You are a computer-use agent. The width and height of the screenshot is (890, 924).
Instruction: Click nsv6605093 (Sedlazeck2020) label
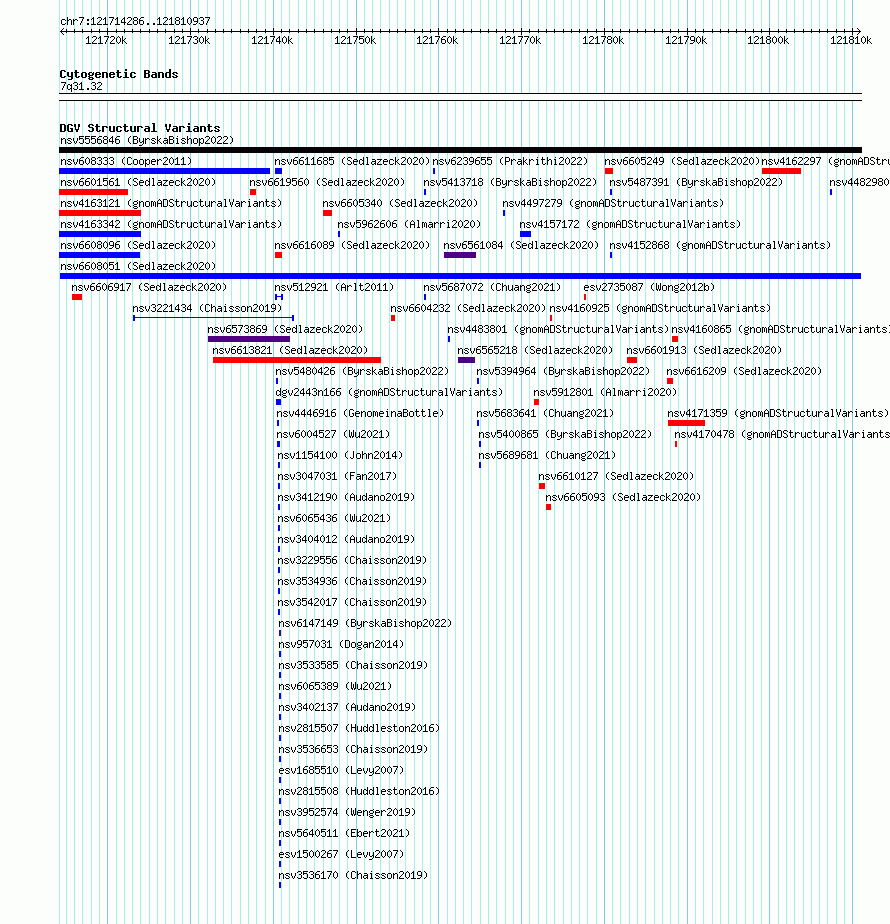(x=623, y=497)
